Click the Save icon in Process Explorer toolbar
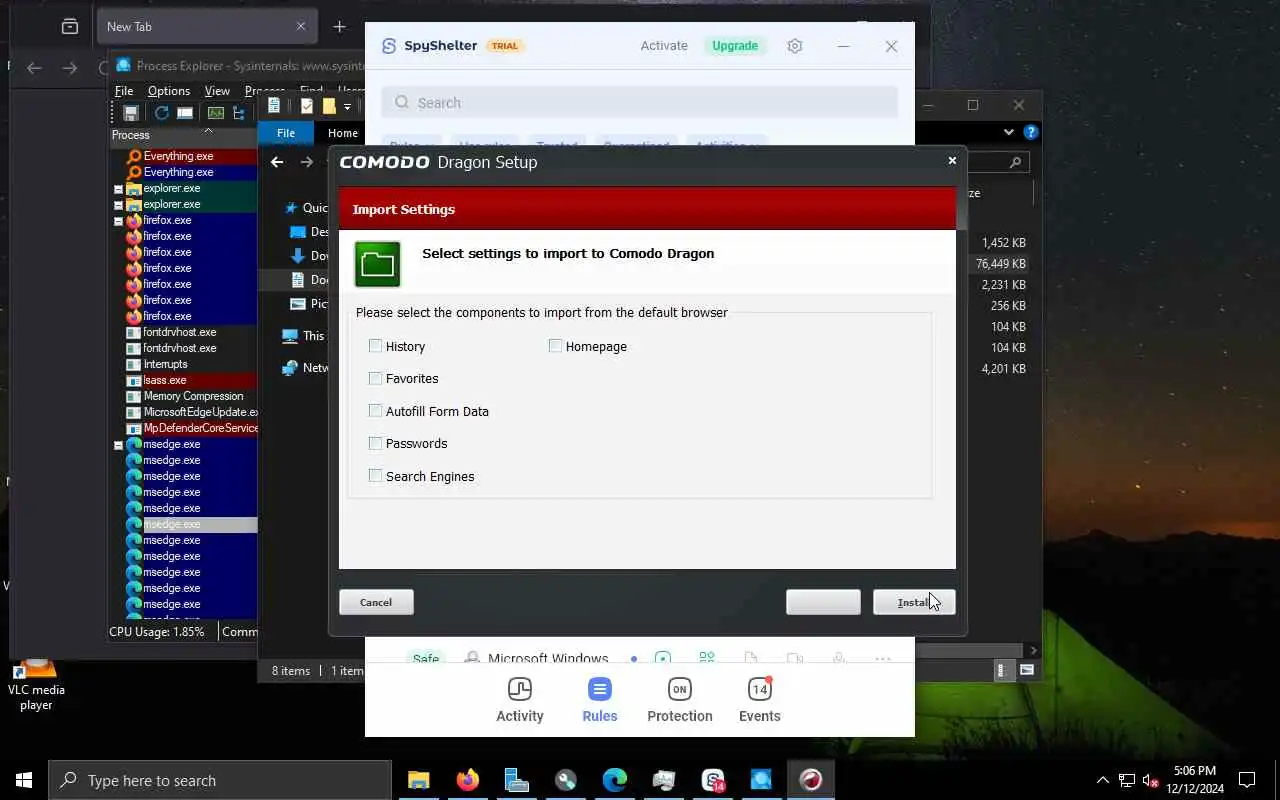 tap(131, 113)
